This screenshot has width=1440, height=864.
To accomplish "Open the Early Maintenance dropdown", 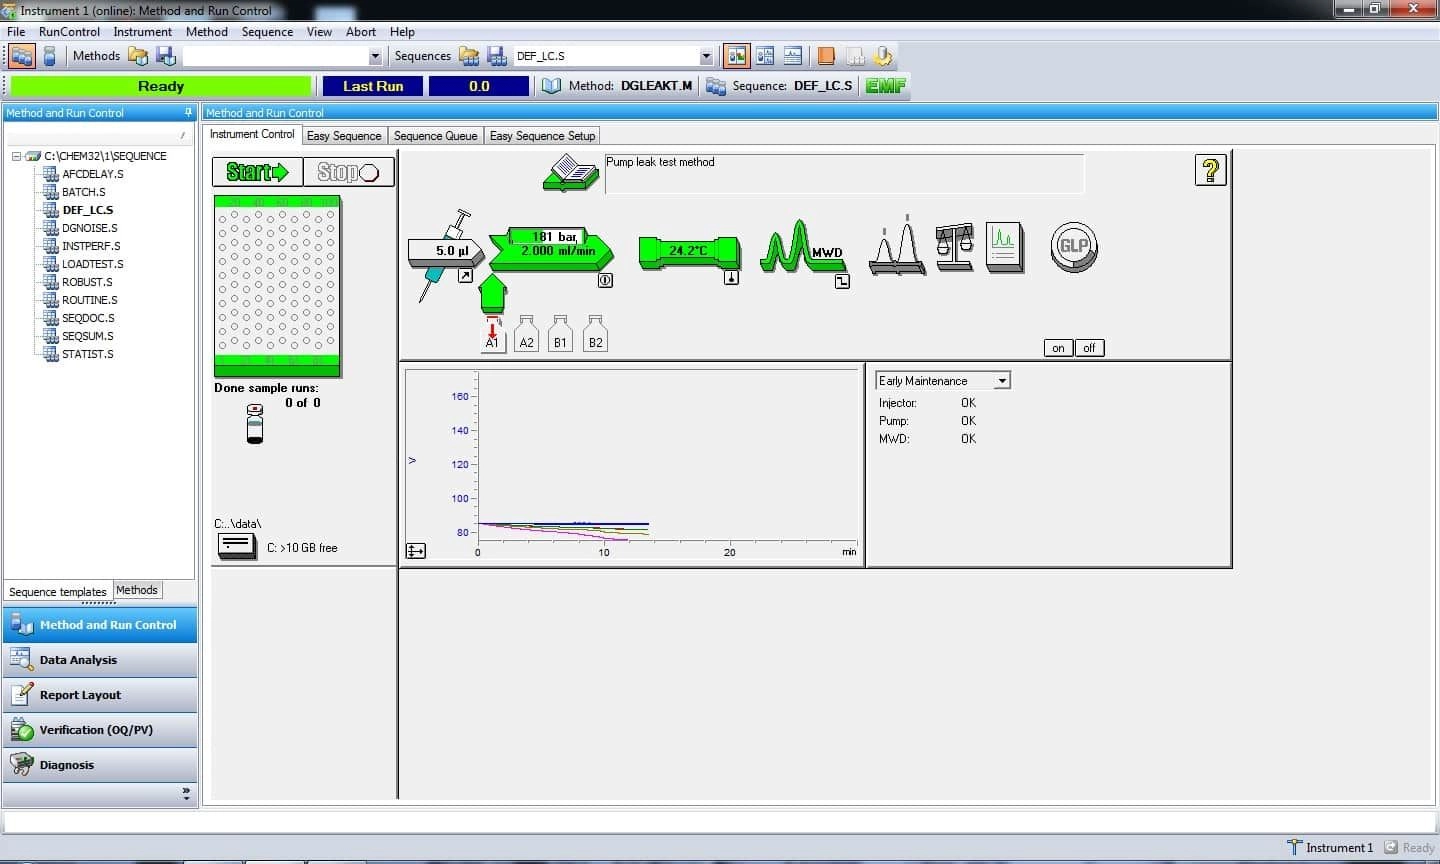I will (x=1002, y=381).
